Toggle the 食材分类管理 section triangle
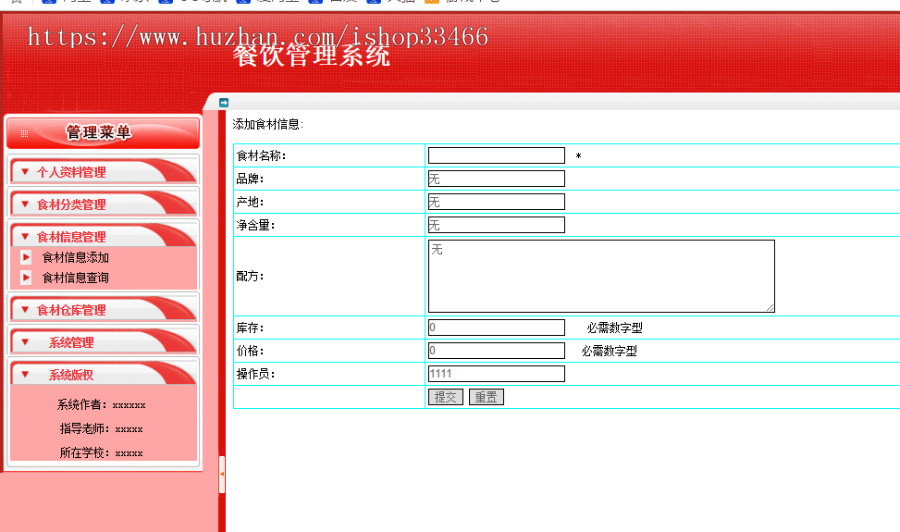This screenshot has height=532, width=900. [x=25, y=204]
